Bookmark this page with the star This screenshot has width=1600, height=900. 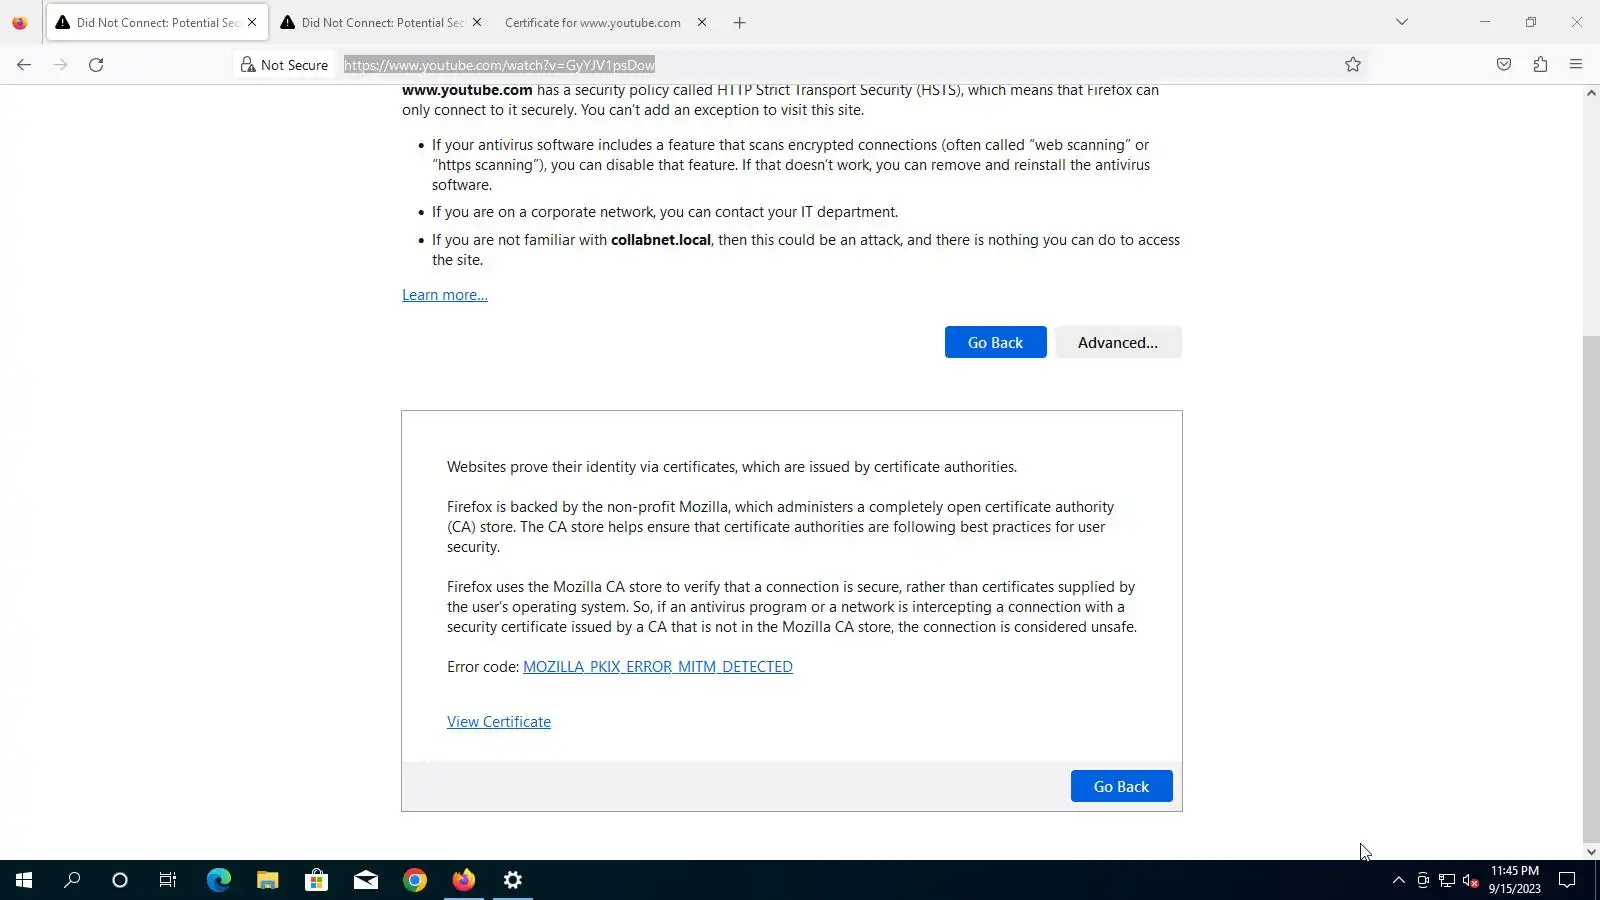click(x=1353, y=65)
